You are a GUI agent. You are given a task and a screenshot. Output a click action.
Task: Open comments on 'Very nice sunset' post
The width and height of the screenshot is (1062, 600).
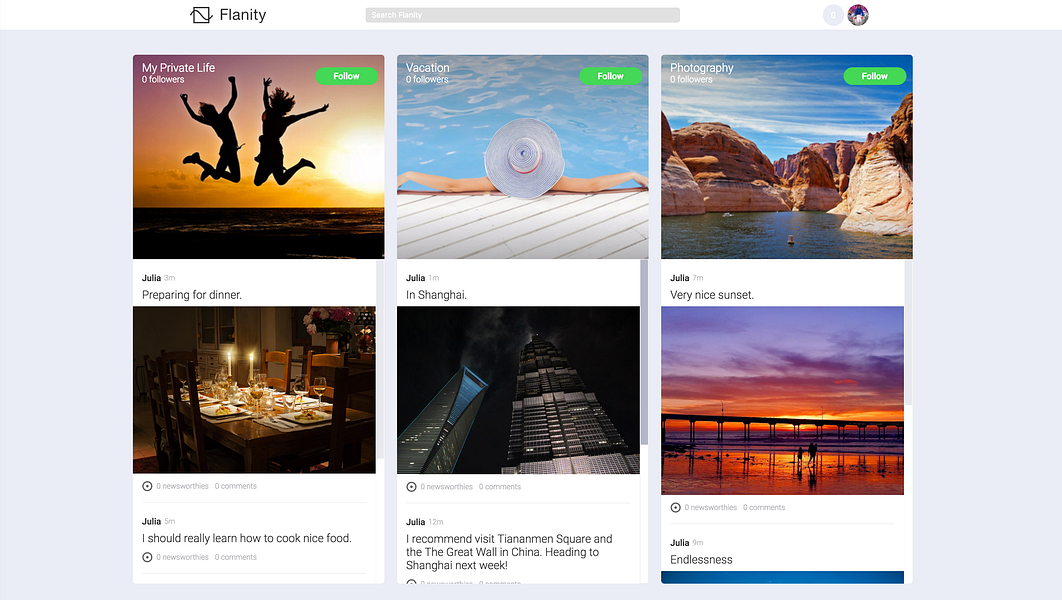click(764, 507)
